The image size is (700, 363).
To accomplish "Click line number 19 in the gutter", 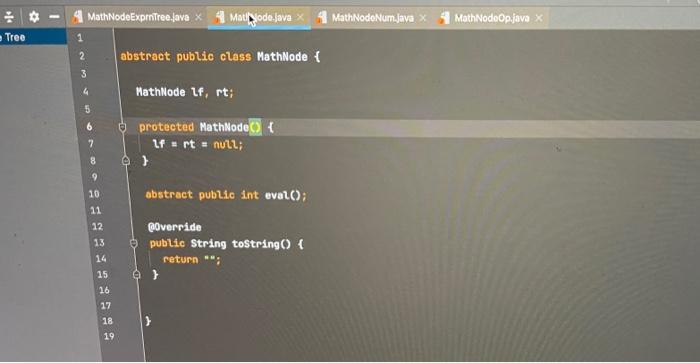I will [x=109, y=336].
